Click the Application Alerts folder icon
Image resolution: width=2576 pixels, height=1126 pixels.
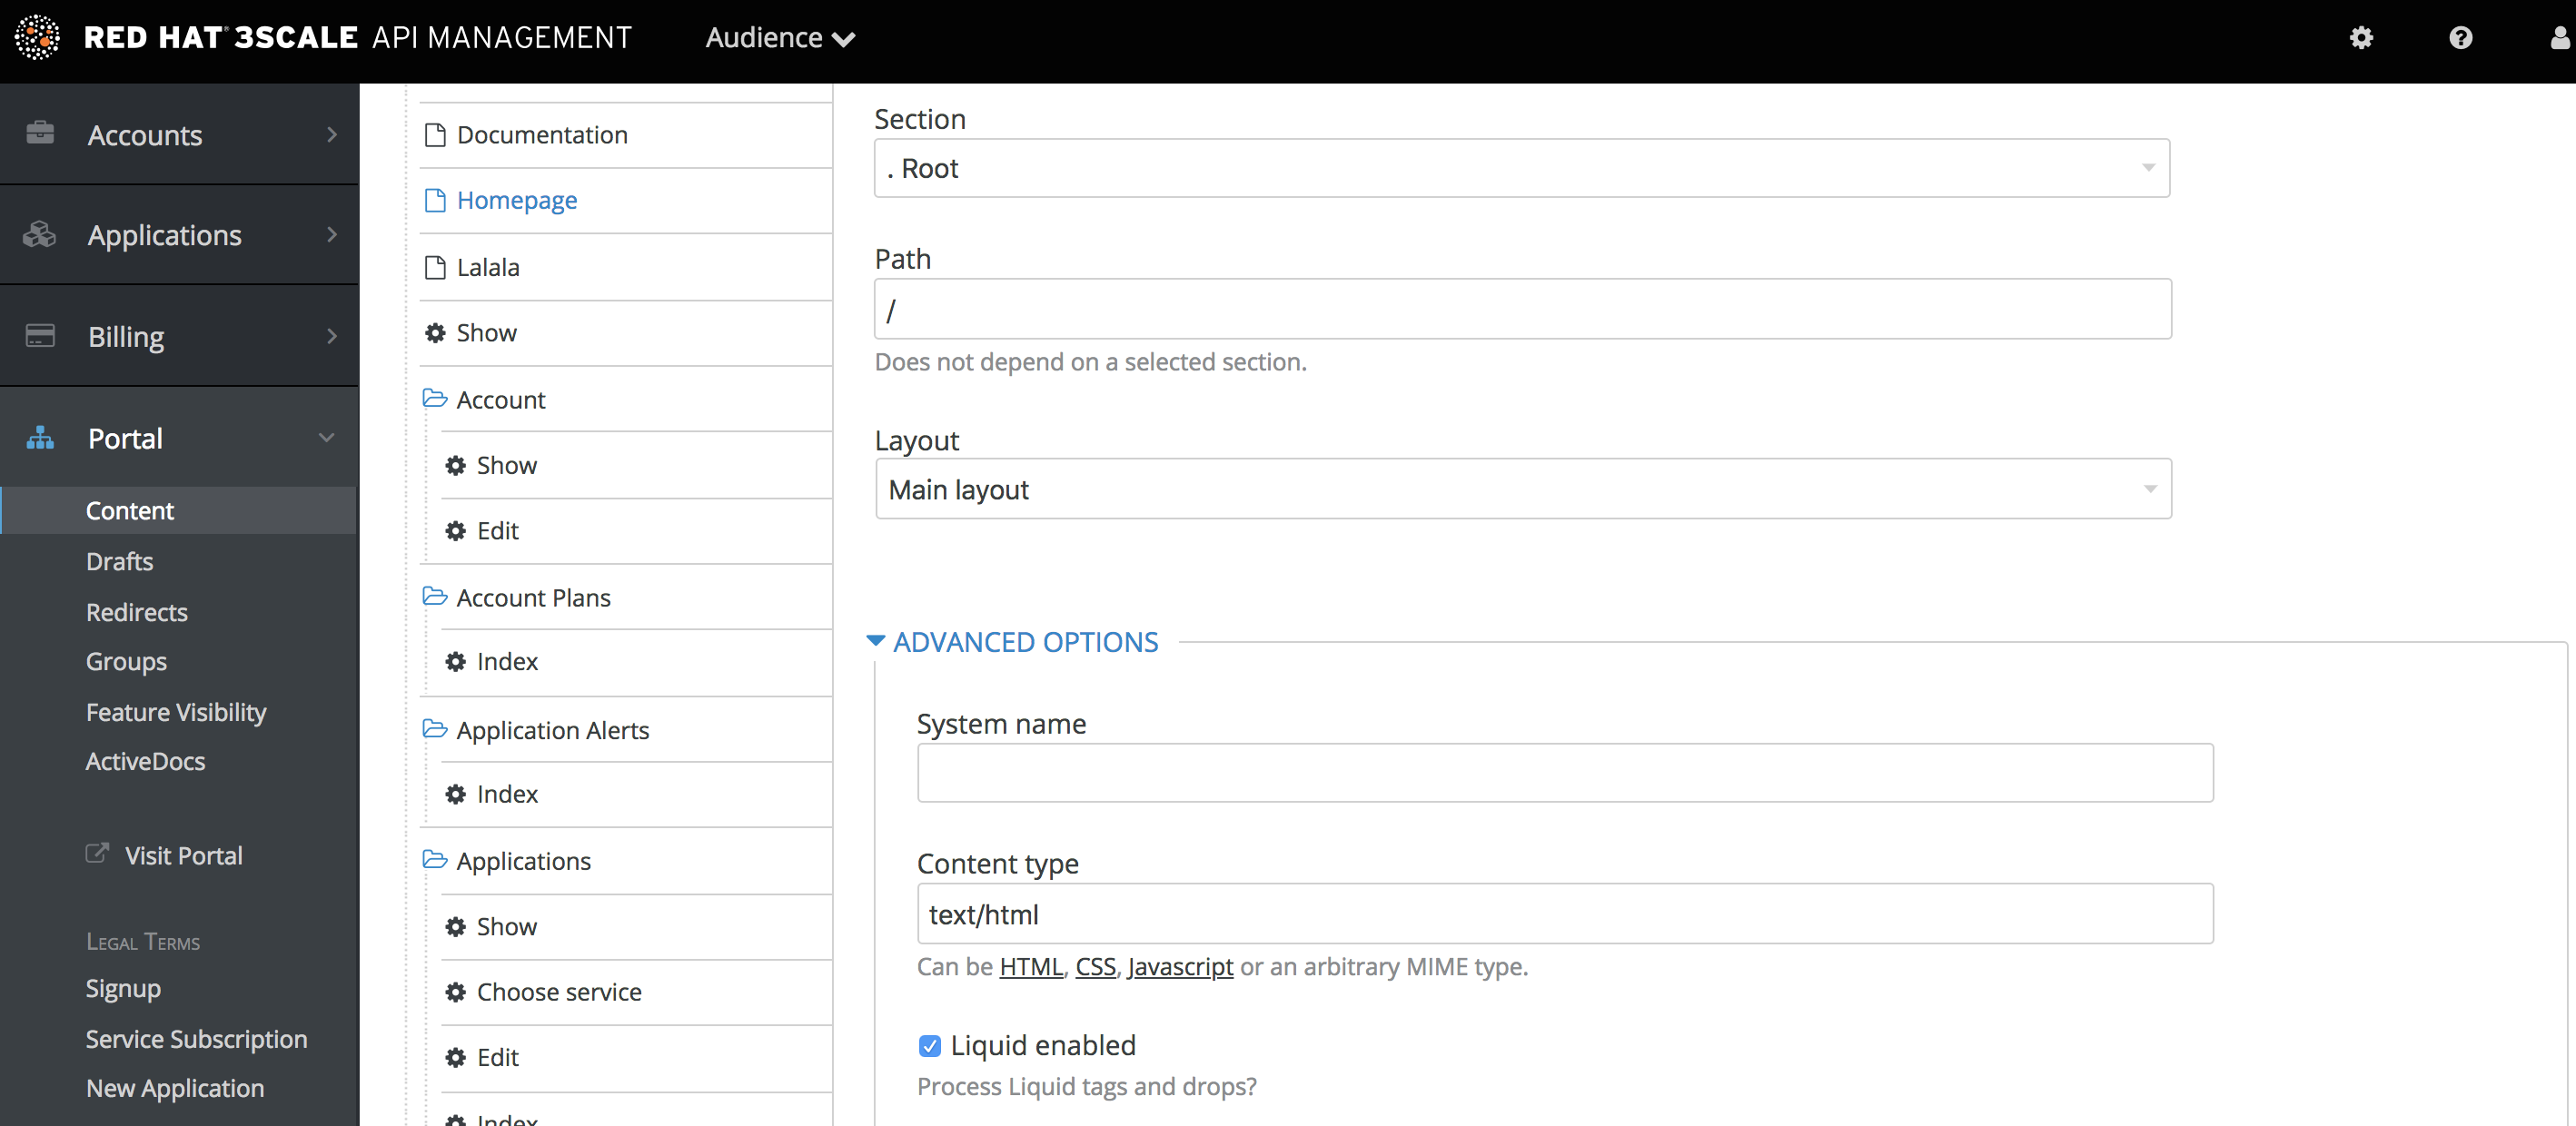[x=433, y=729]
